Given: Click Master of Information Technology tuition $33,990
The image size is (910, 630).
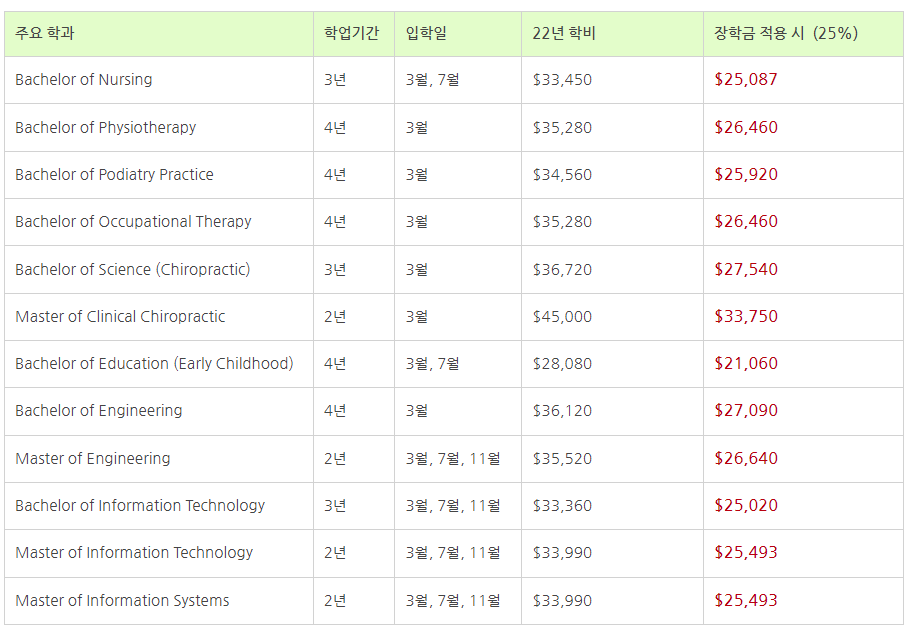Looking at the screenshot, I should pos(562,553).
